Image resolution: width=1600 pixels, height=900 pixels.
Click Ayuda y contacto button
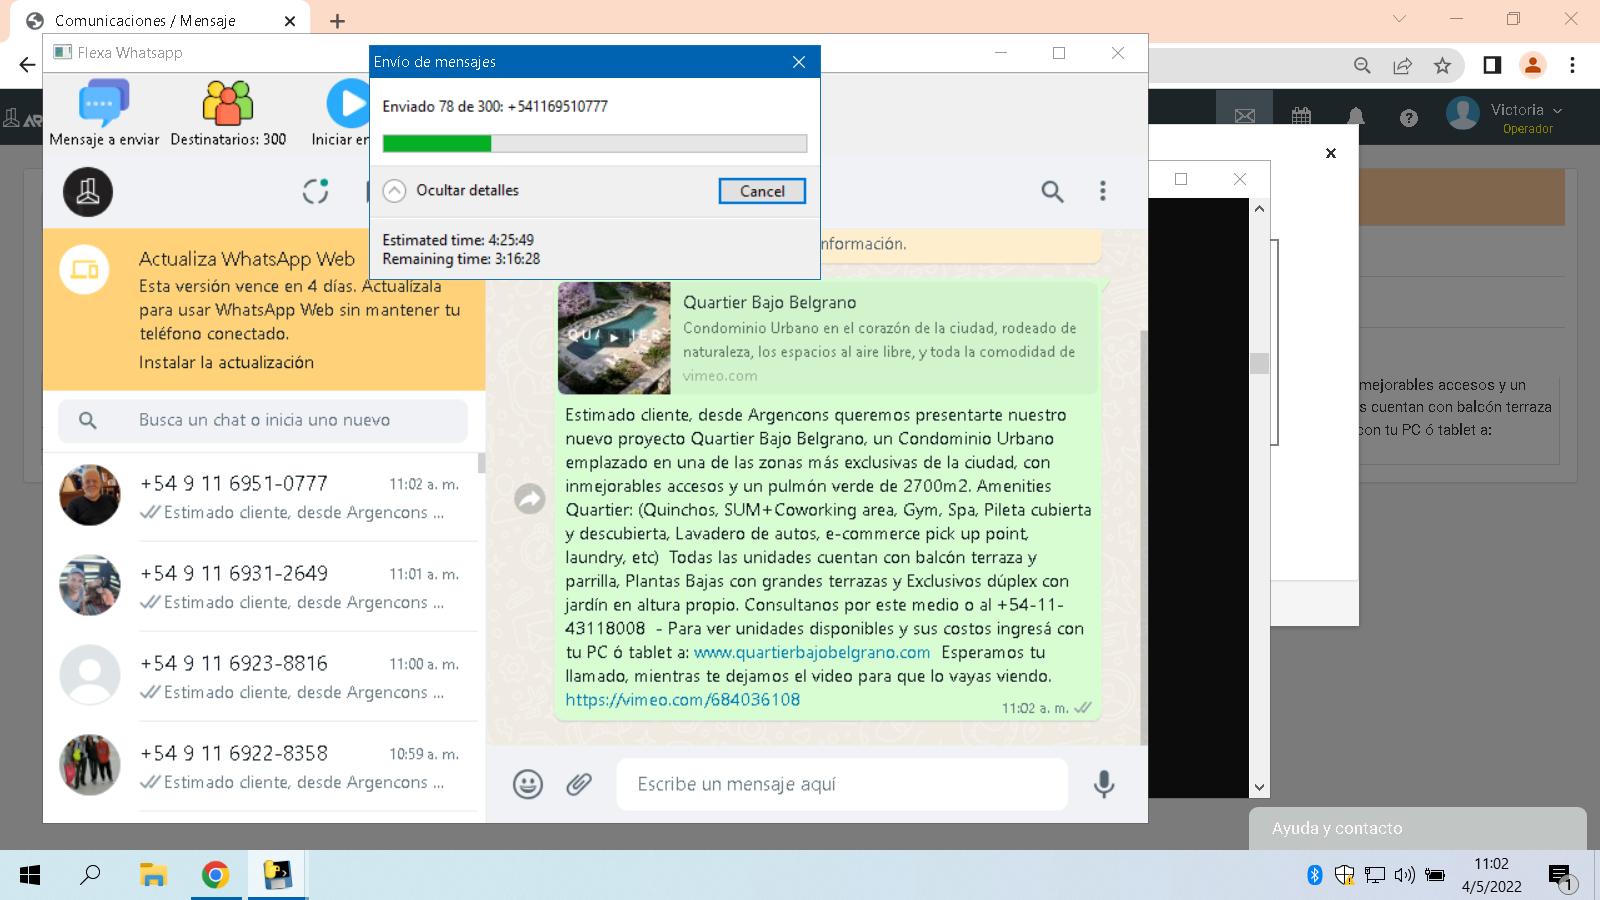[x=1417, y=828]
